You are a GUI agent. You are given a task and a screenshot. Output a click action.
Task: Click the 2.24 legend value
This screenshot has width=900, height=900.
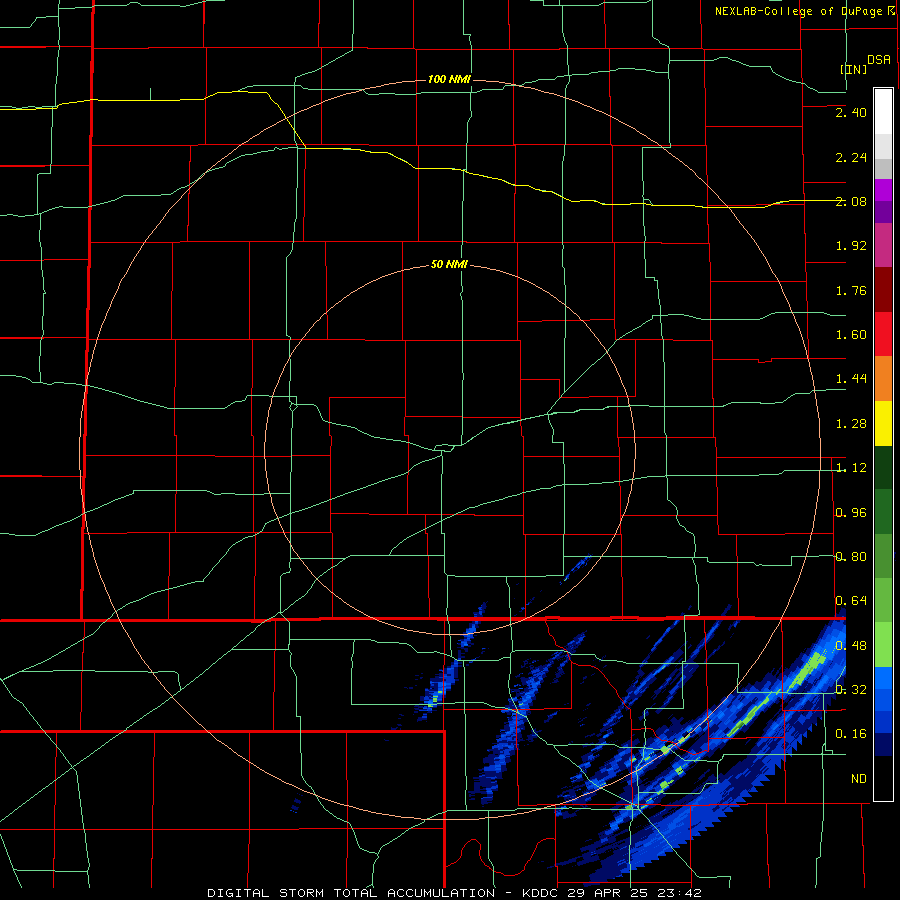coord(851,157)
